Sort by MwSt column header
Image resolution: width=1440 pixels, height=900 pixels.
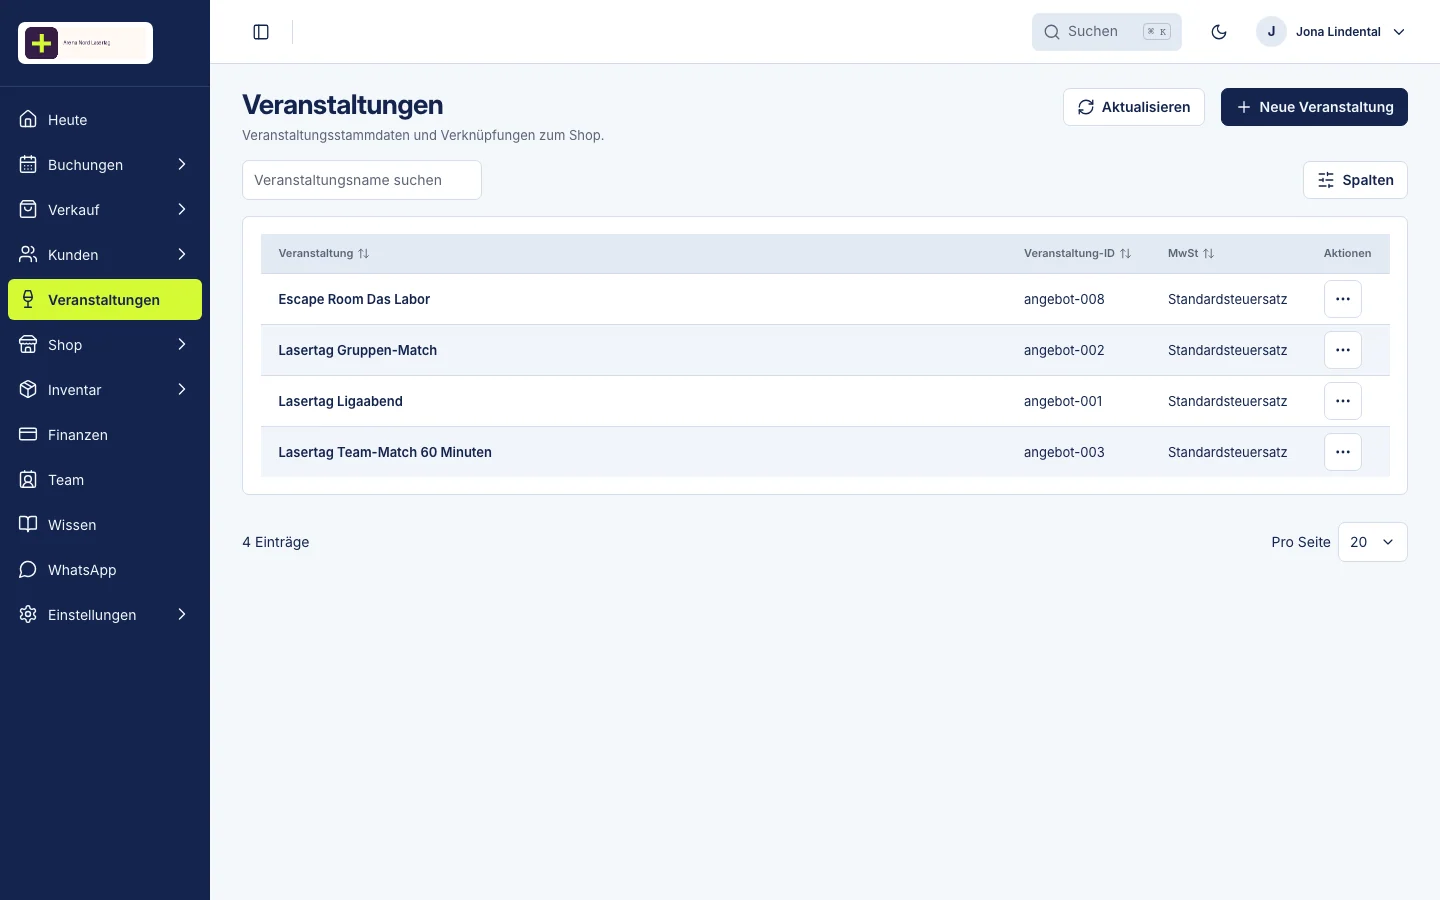(1191, 254)
